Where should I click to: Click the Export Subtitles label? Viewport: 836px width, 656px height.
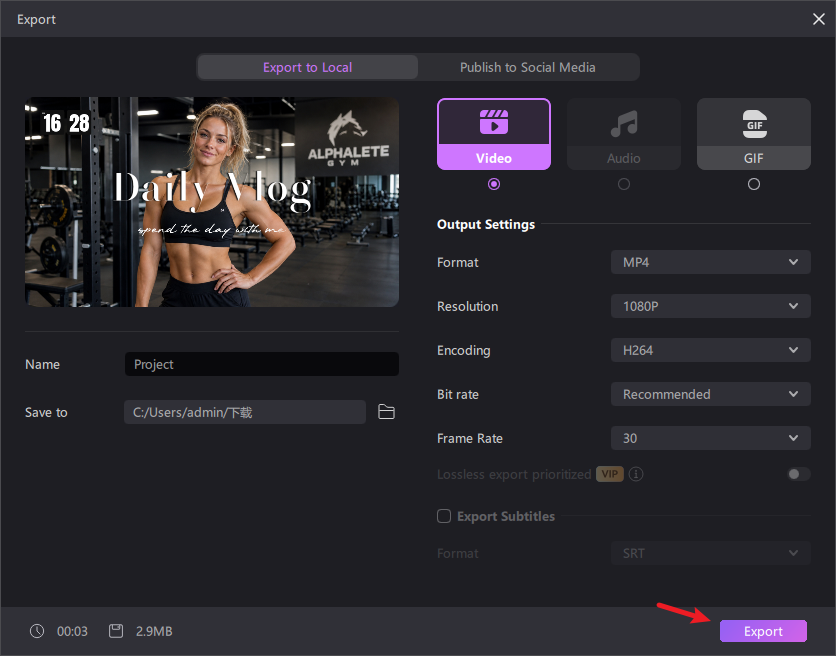click(506, 516)
